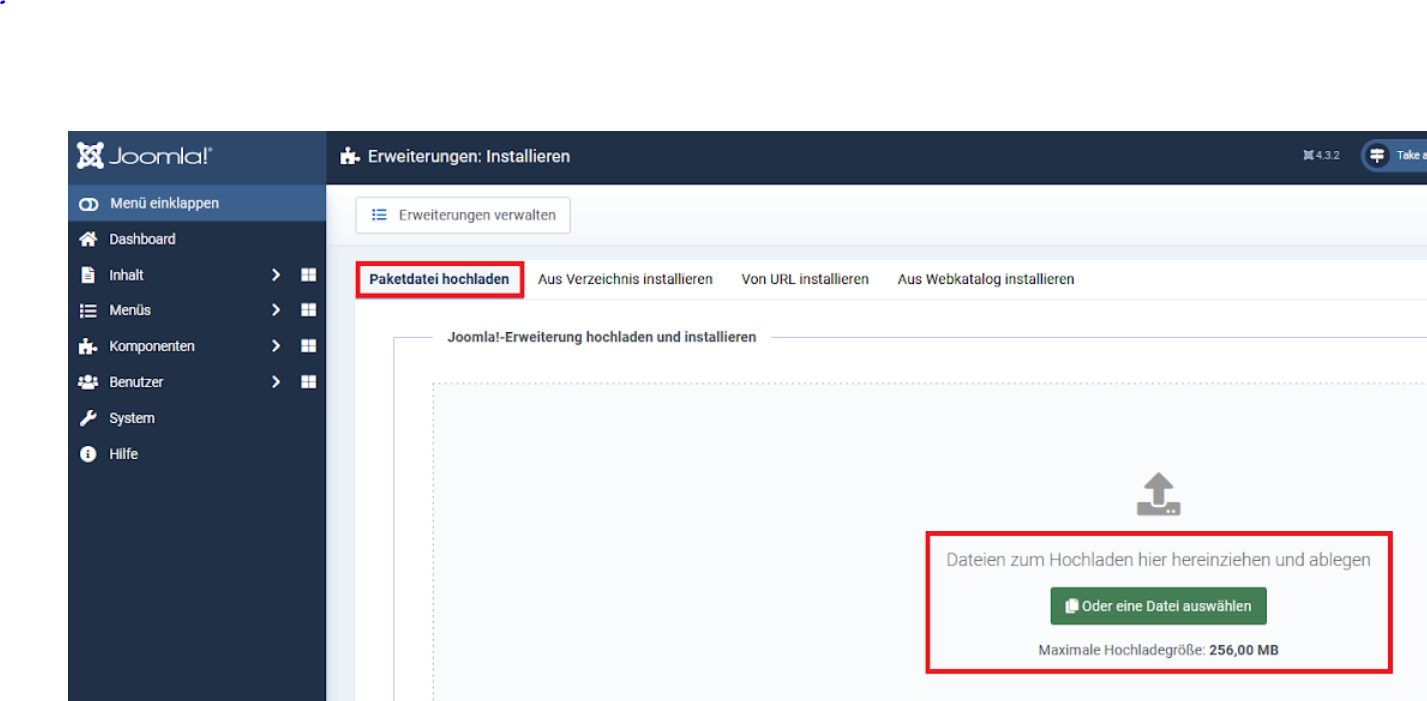Click Oder eine Datei auswählen button
The height and width of the screenshot is (701, 1427).
(x=1158, y=606)
